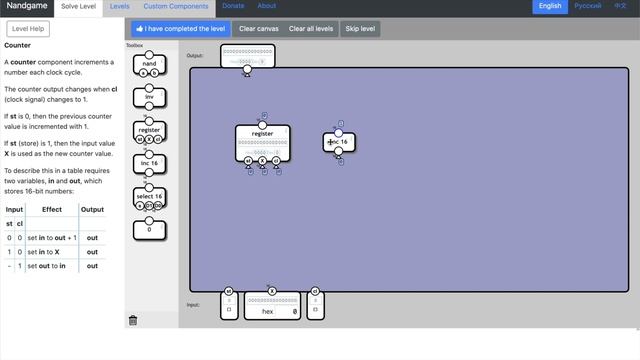The width and height of the screenshot is (640, 360).
Task: Open the Solve Level tab
Action: pos(78,7)
